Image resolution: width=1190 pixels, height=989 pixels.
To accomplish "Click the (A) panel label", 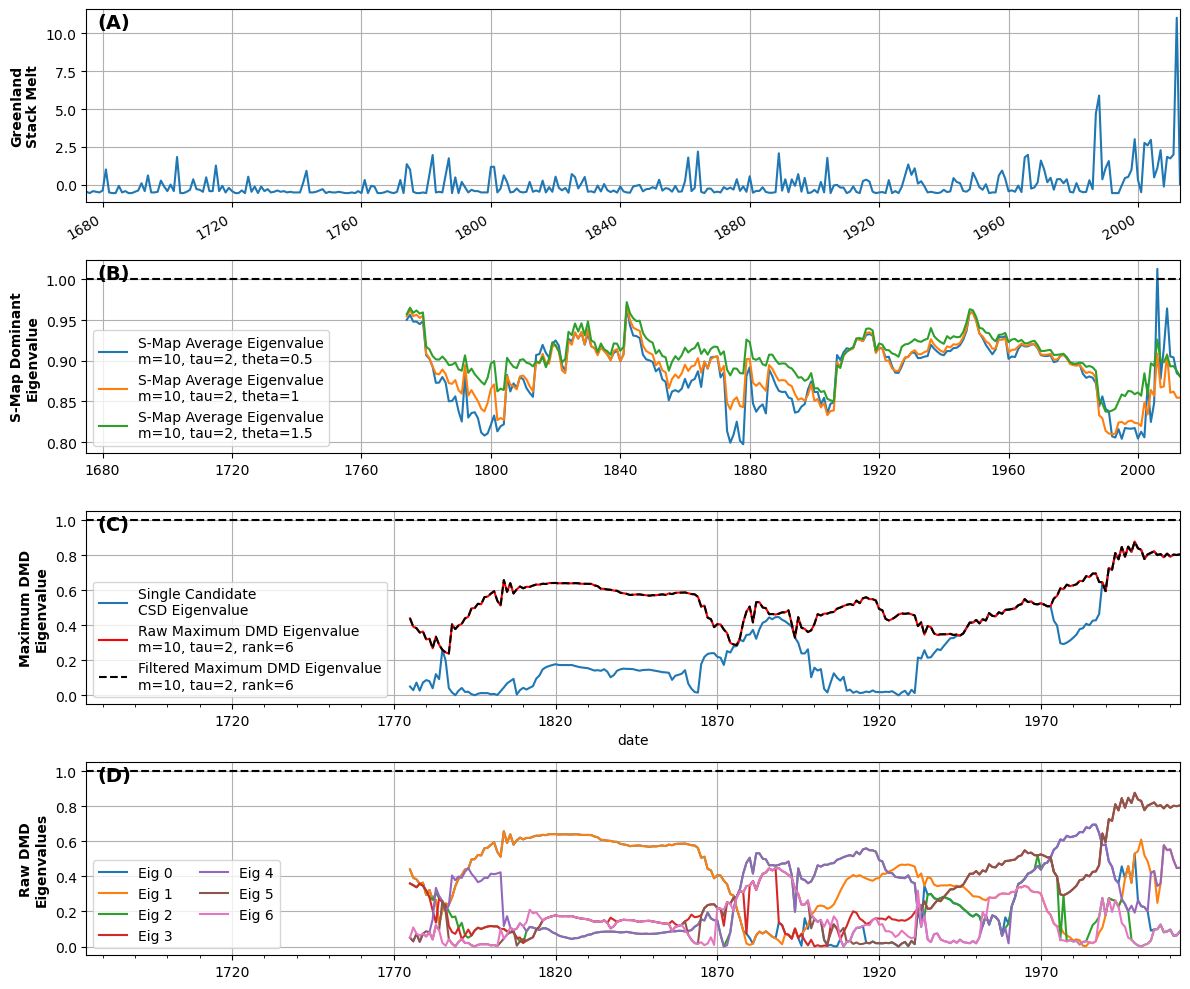I will [x=113, y=23].
